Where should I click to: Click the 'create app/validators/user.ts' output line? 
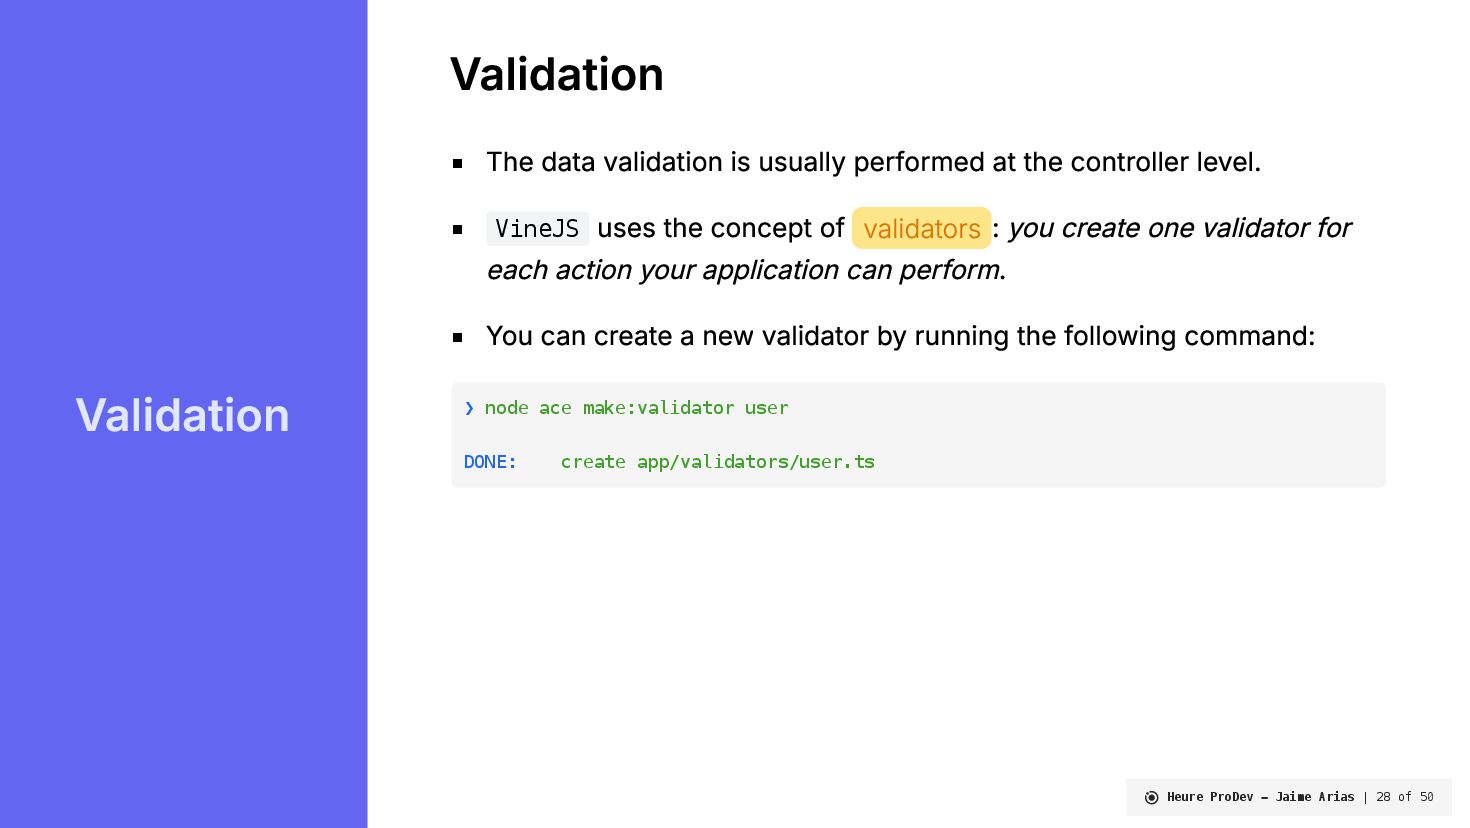coord(717,462)
